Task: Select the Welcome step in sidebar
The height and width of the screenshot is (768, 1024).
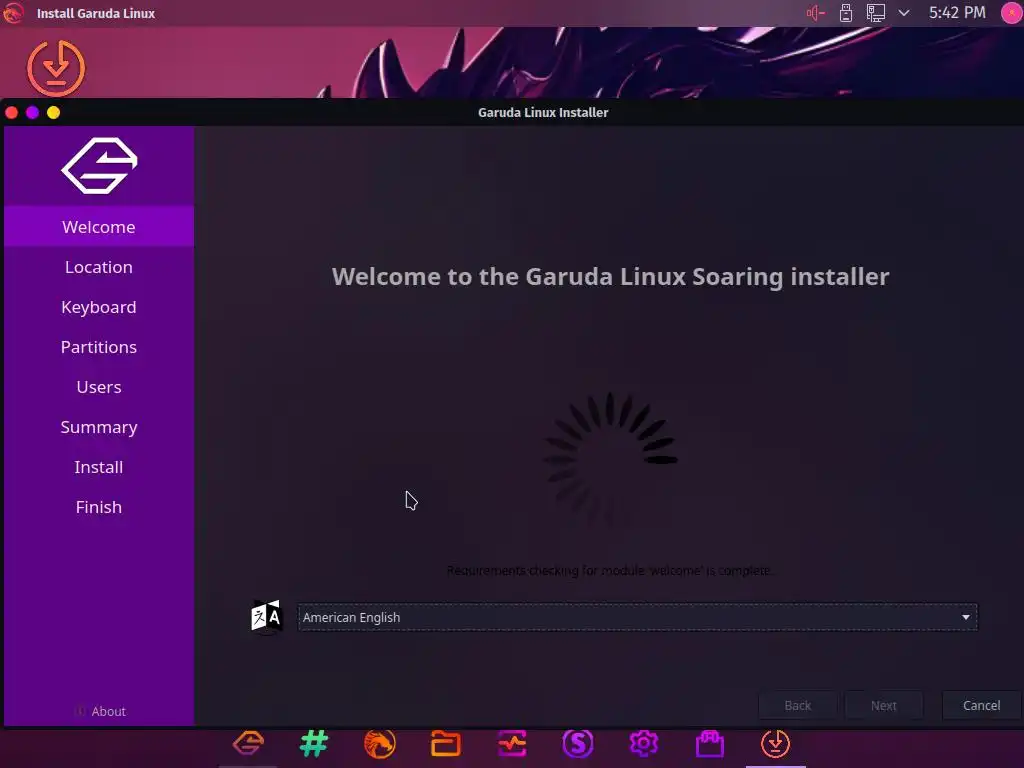Action: (99, 227)
